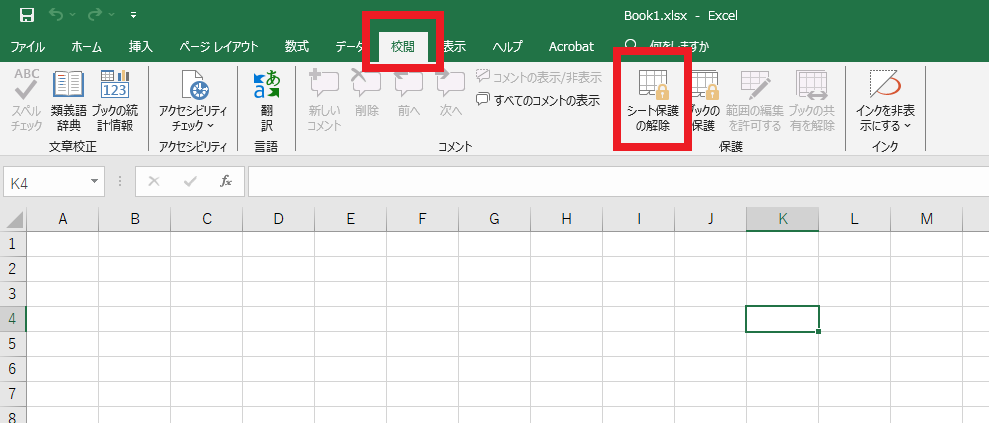Image resolution: width=989 pixels, height=423 pixels.
Task: Go to previous comment with 前へ
Action: click(409, 94)
